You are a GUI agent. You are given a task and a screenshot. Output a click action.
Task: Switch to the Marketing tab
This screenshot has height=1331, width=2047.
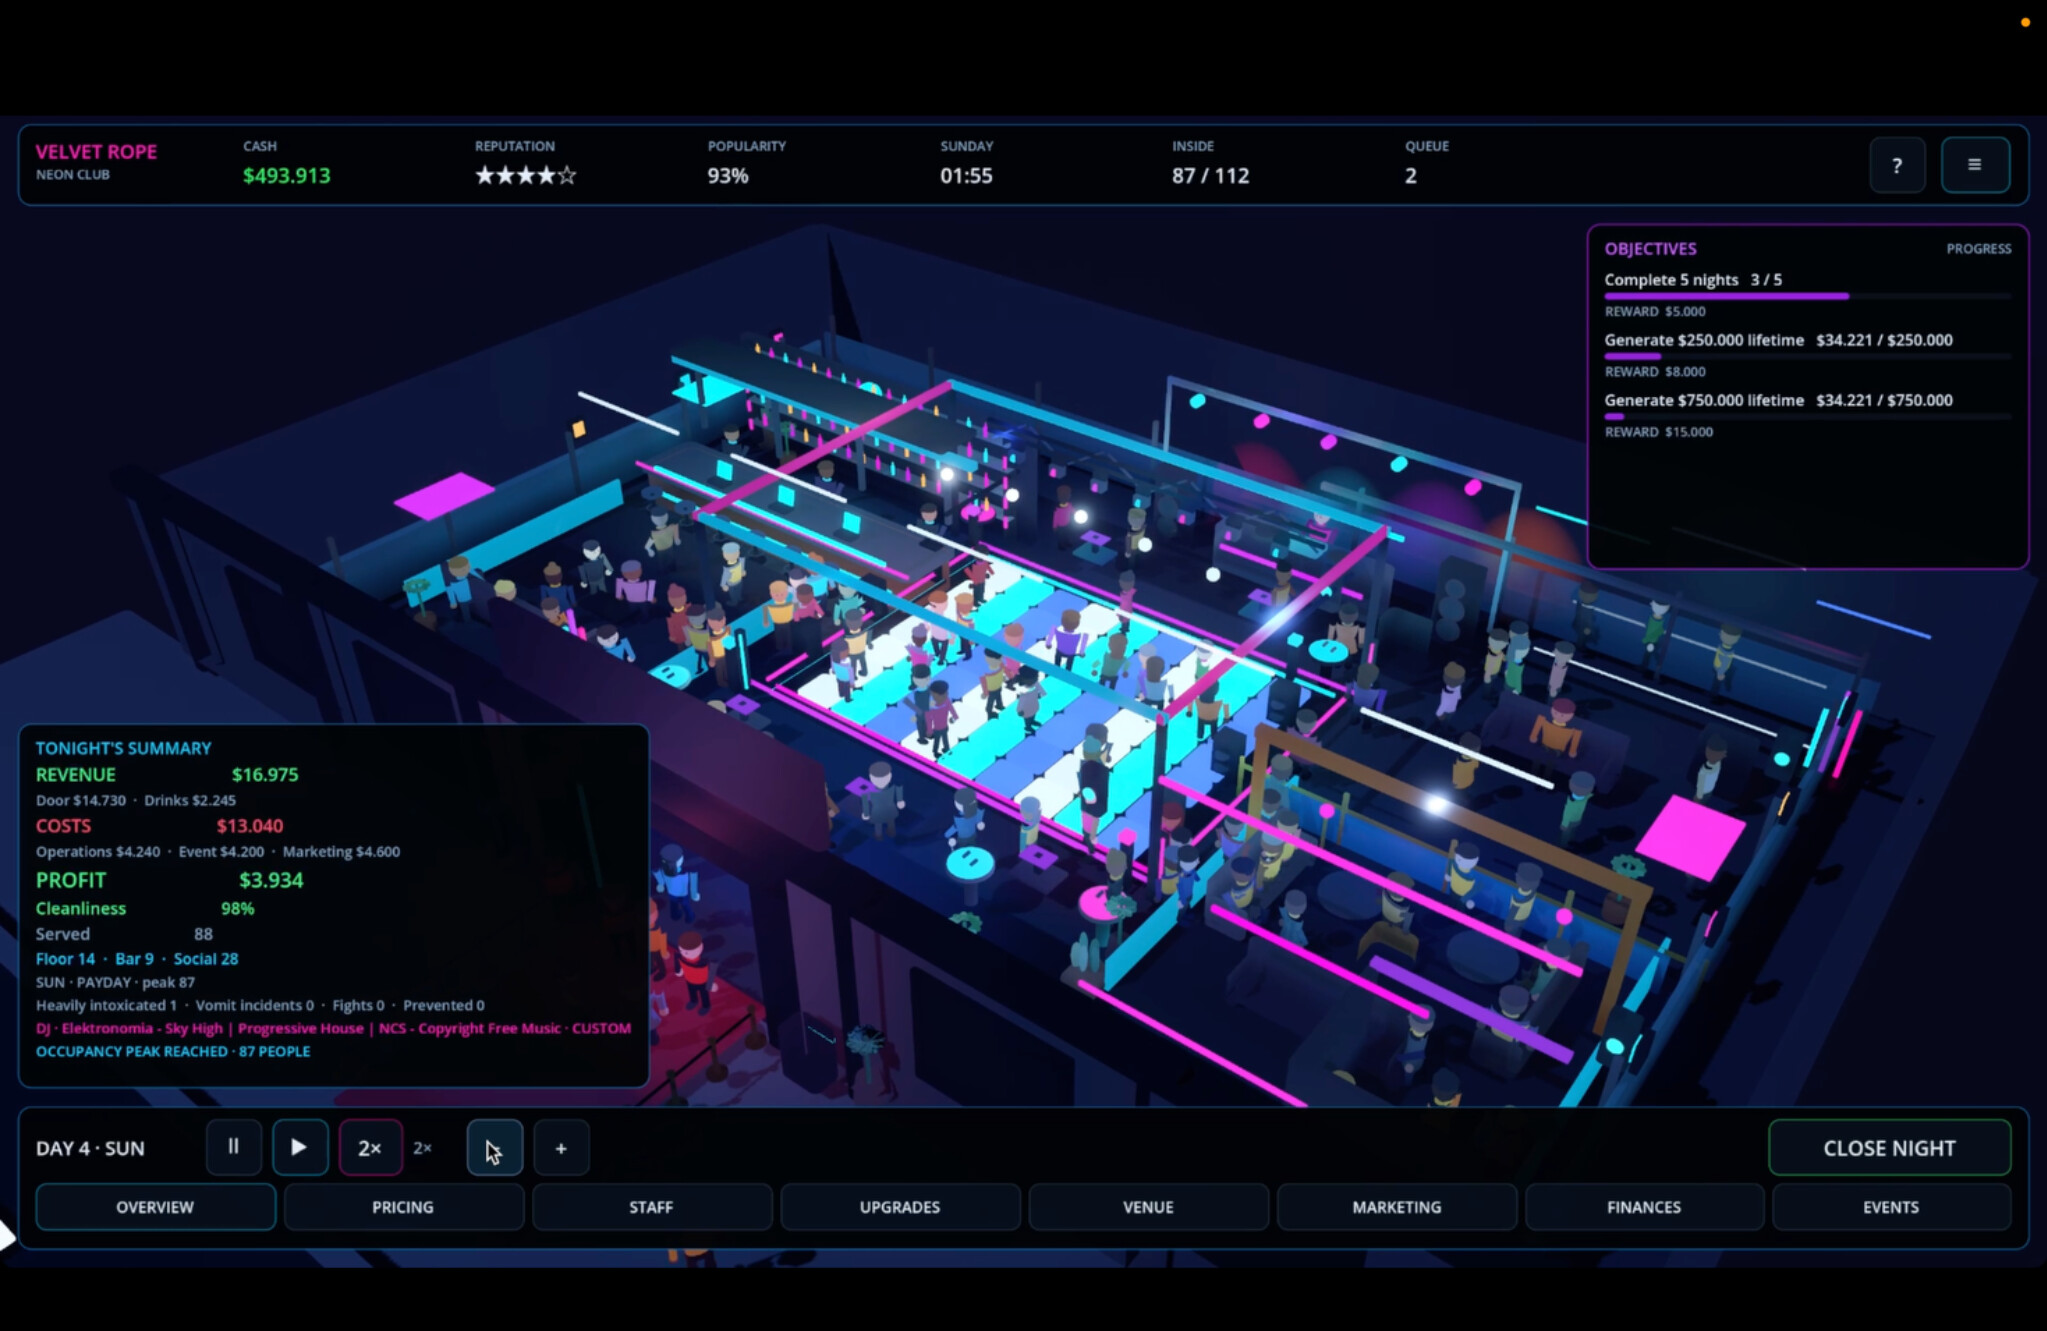[x=1397, y=1207]
